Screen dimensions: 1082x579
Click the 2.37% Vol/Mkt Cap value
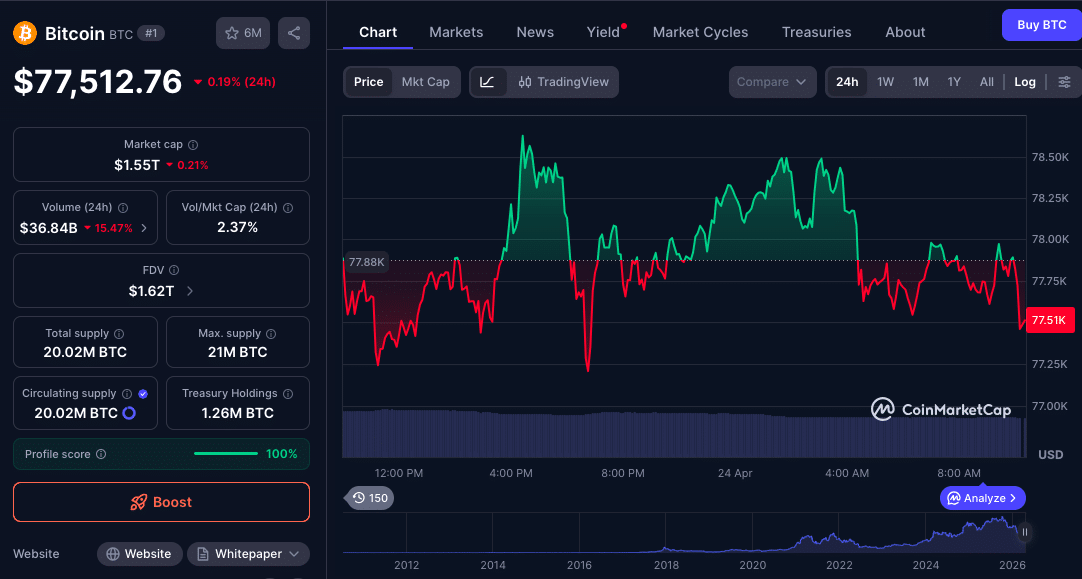237,227
